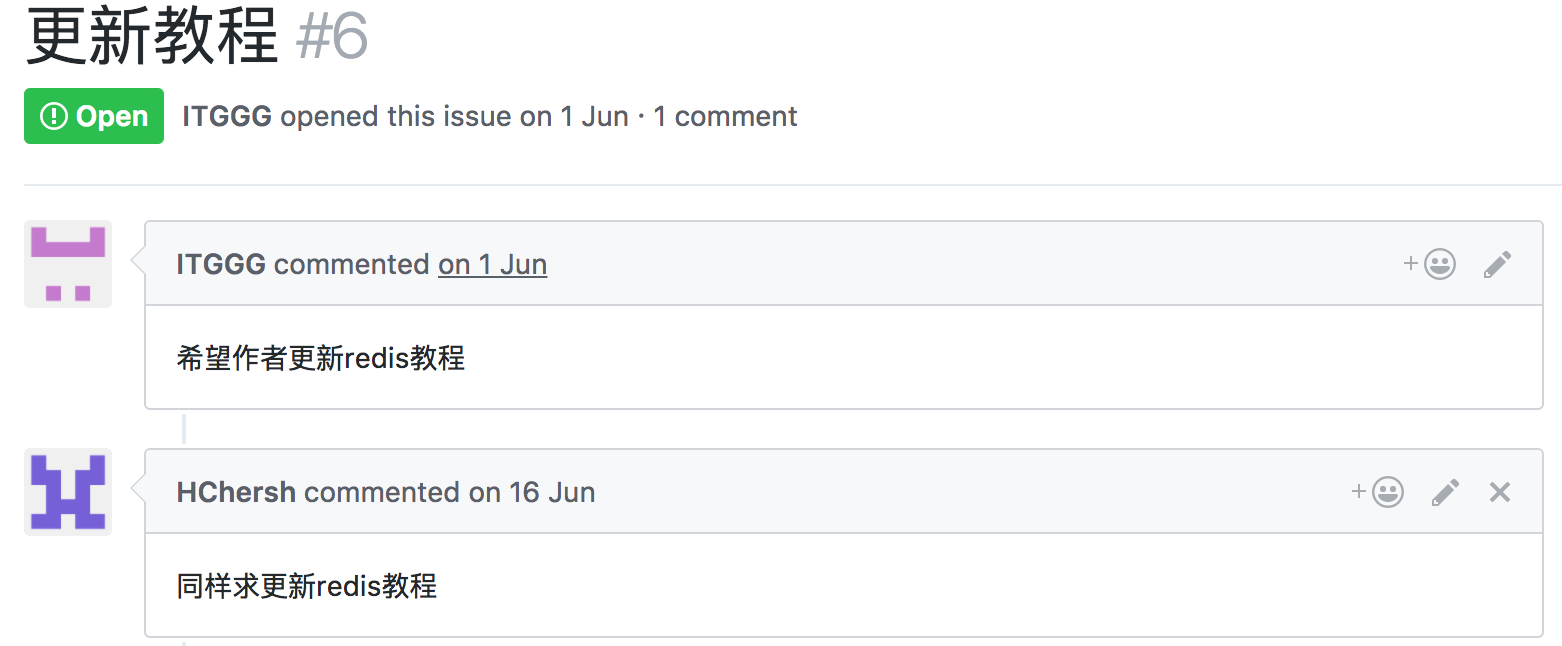This screenshot has height=646, width=1562.
Task: Delete HChersh's comment with the X icon
Action: click(x=1499, y=492)
